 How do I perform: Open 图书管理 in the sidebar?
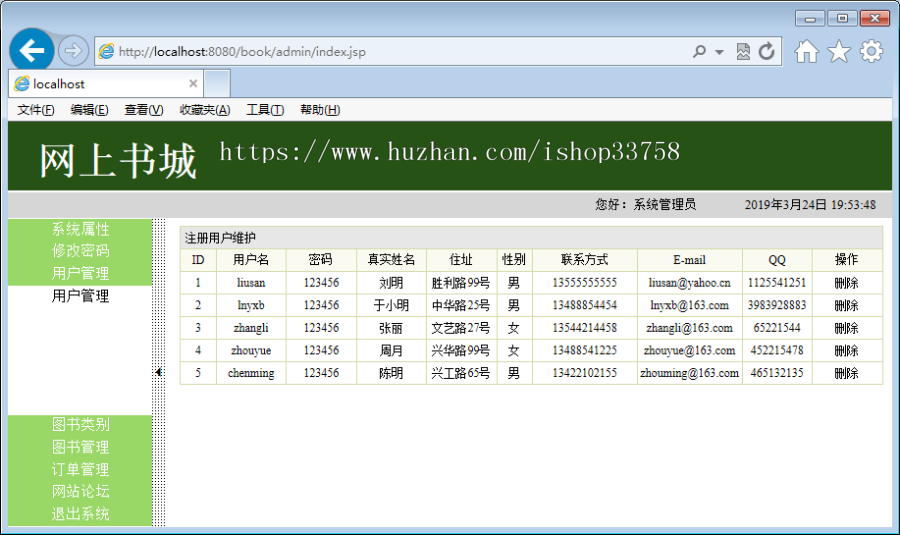click(80, 447)
